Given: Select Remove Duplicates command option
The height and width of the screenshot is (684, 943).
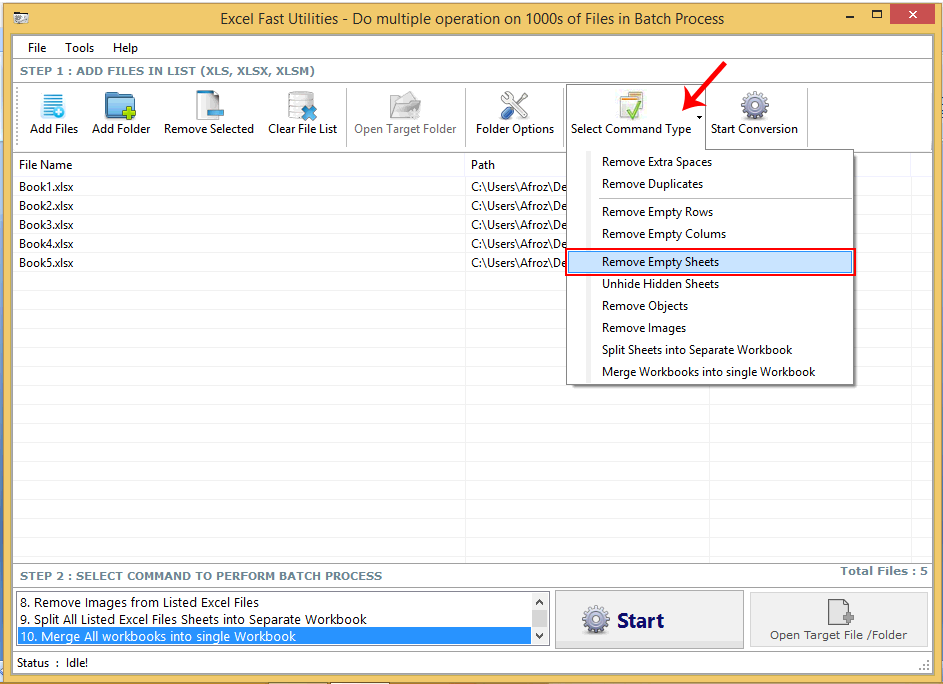Looking at the screenshot, I should 651,183.
